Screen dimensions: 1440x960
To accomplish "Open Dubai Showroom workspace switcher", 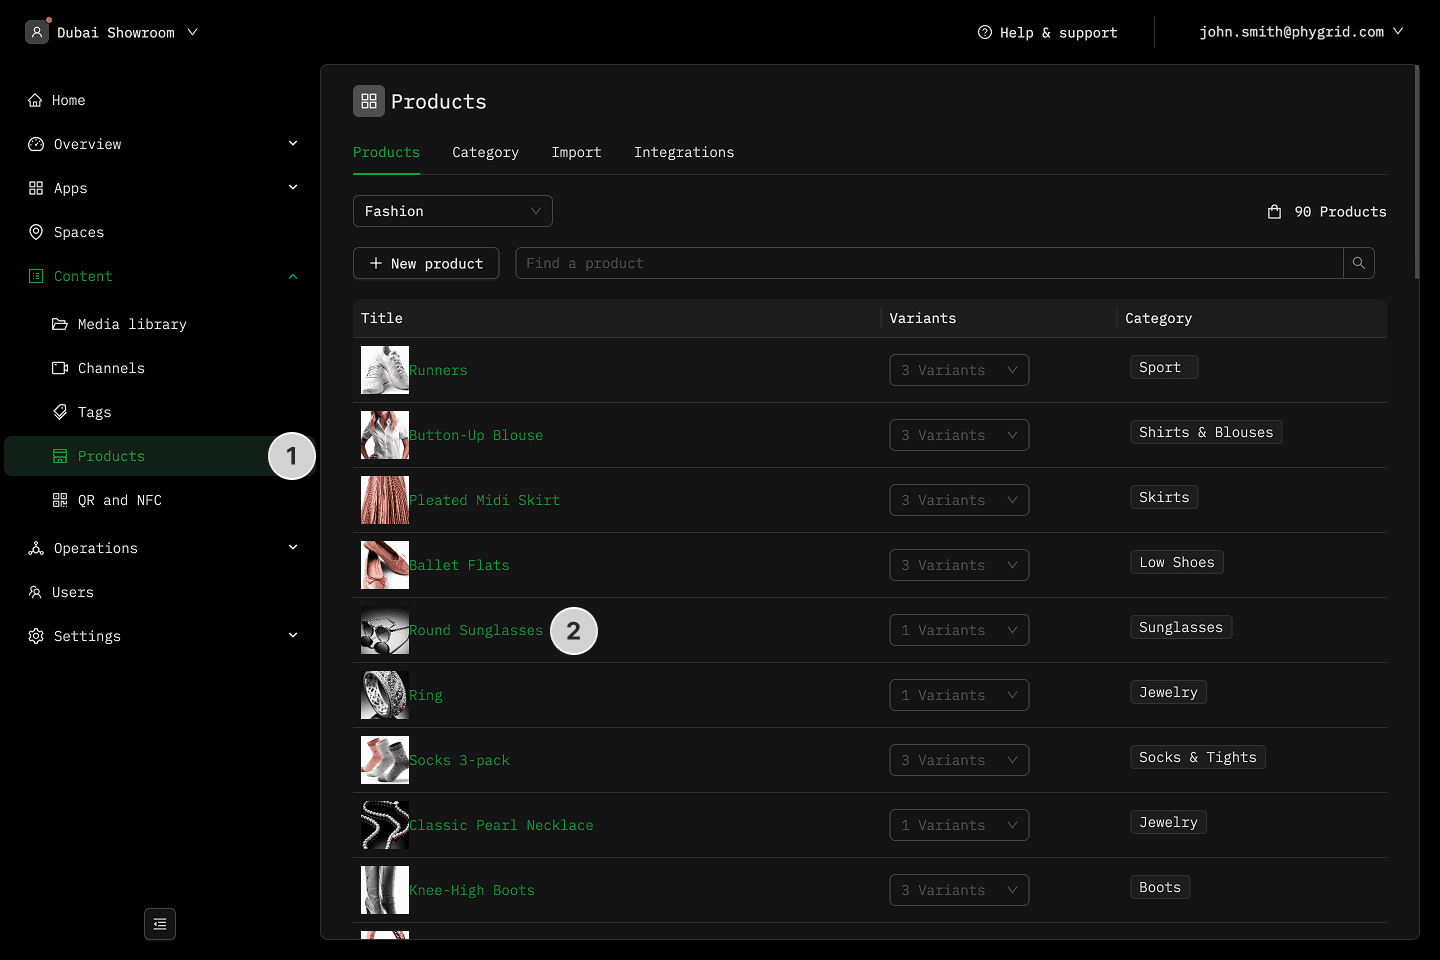I will coord(113,32).
